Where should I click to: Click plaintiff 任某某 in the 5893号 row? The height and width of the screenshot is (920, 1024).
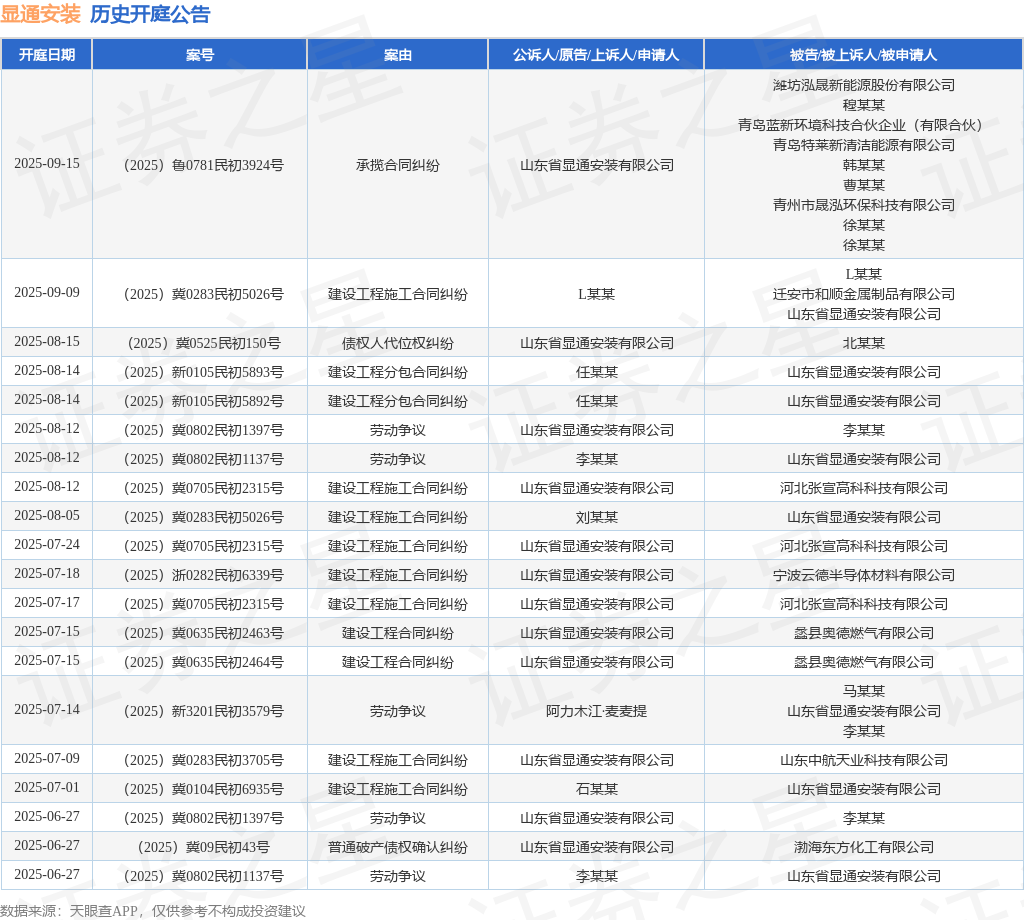[596, 372]
